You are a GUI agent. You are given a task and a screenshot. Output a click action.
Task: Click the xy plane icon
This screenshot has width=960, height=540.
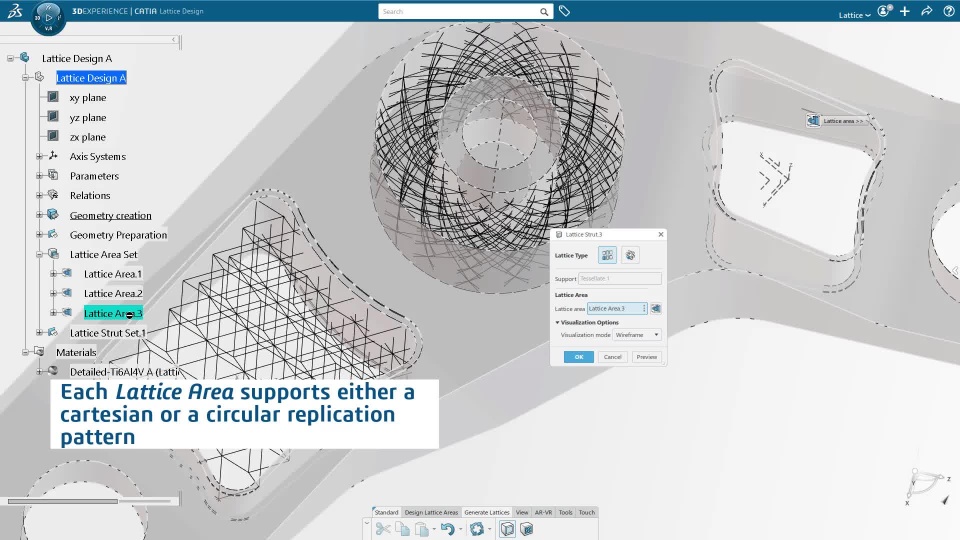(x=53, y=97)
